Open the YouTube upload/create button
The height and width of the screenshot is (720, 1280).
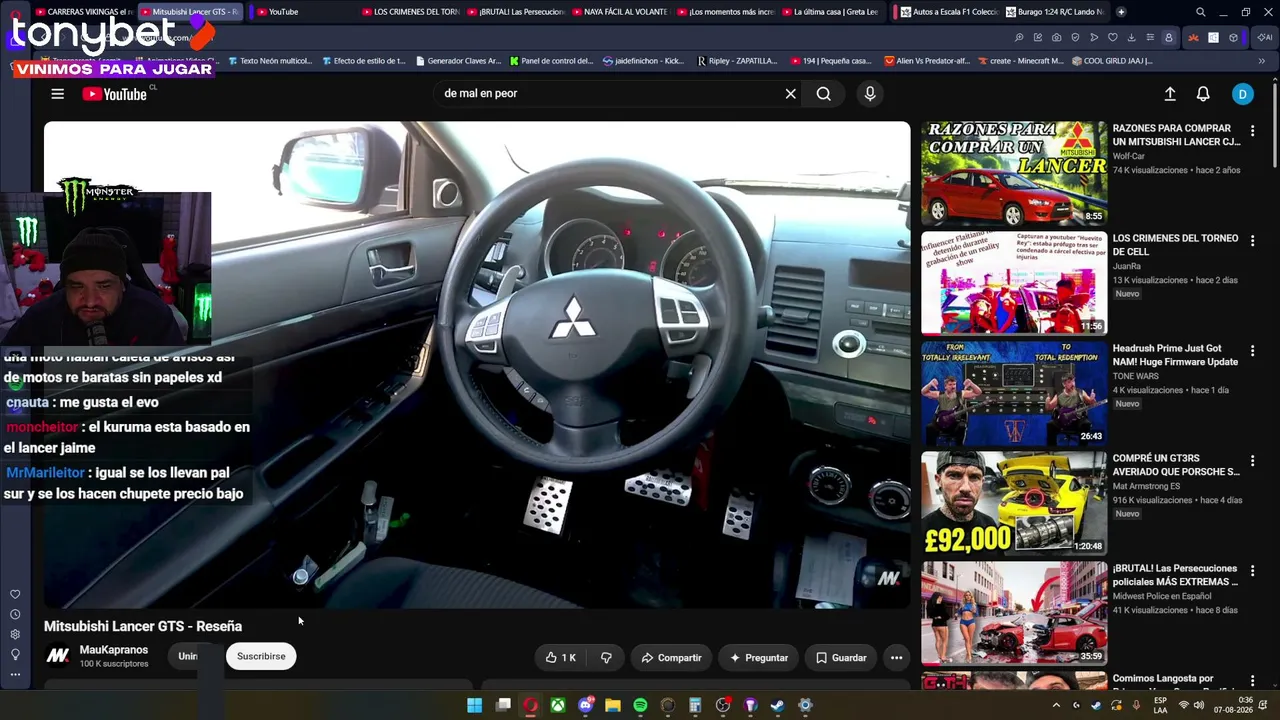pyautogui.click(x=1170, y=94)
